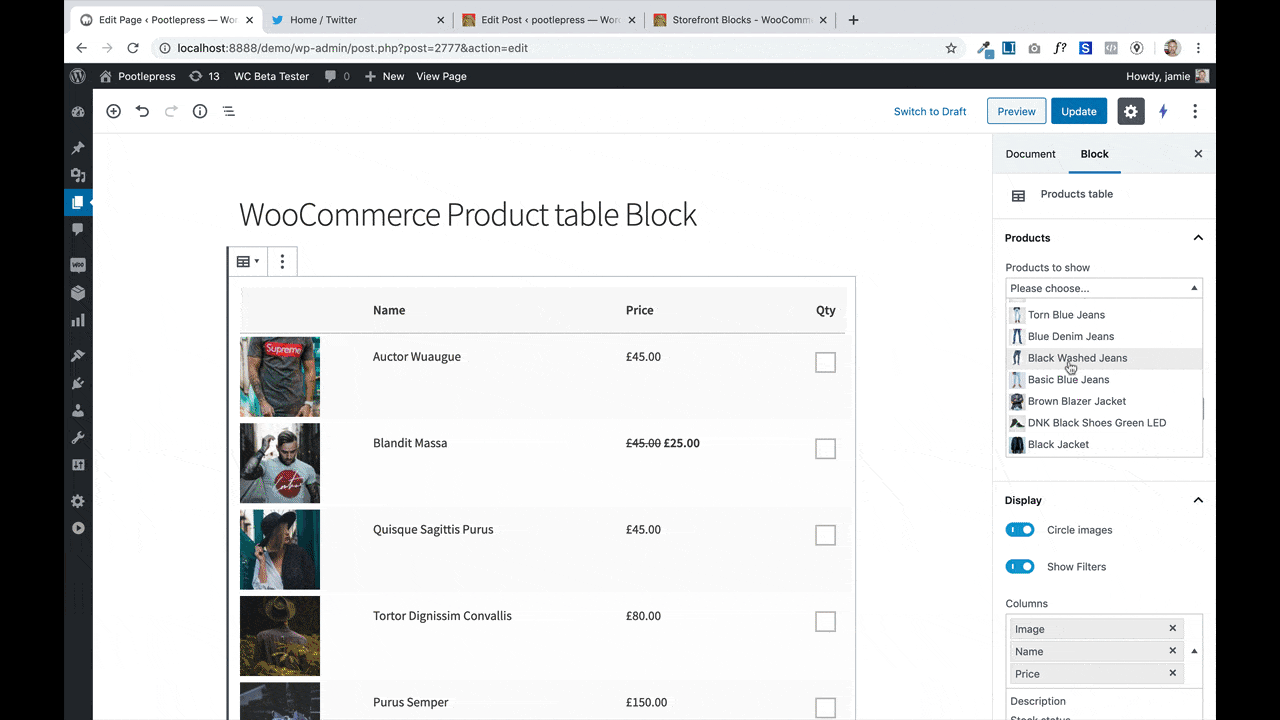Image resolution: width=1280 pixels, height=720 pixels.
Task: Tick Qty checkbox for Purus Semper
Action: click(x=825, y=708)
